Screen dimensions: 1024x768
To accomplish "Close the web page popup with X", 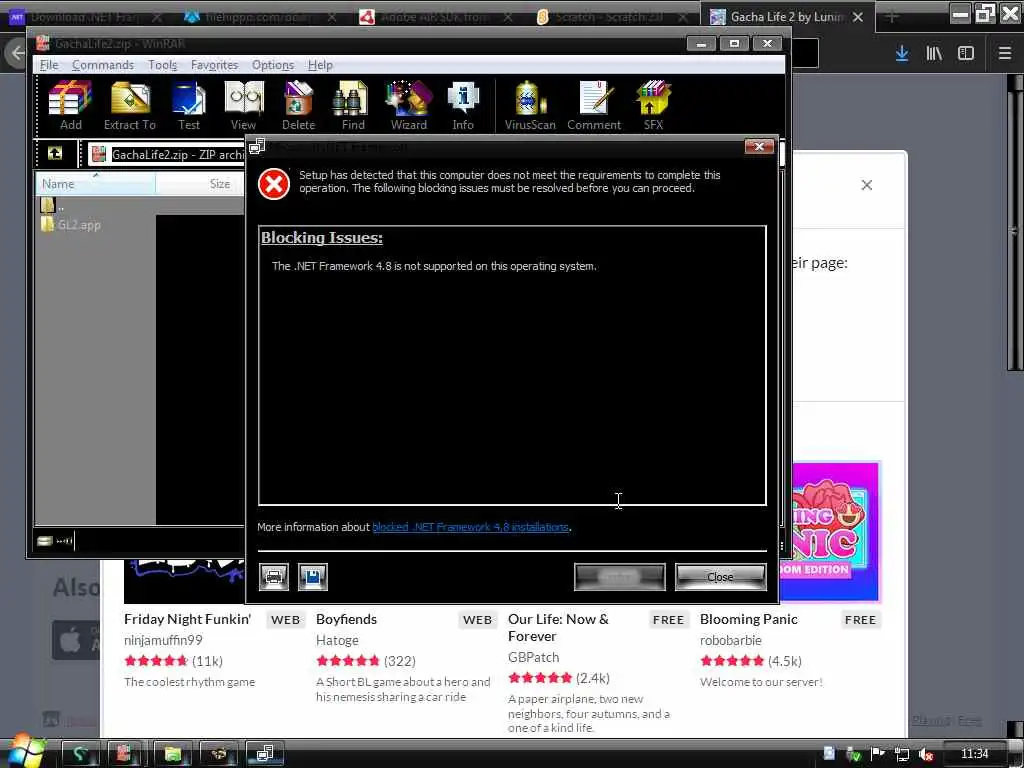I will tap(867, 185).
